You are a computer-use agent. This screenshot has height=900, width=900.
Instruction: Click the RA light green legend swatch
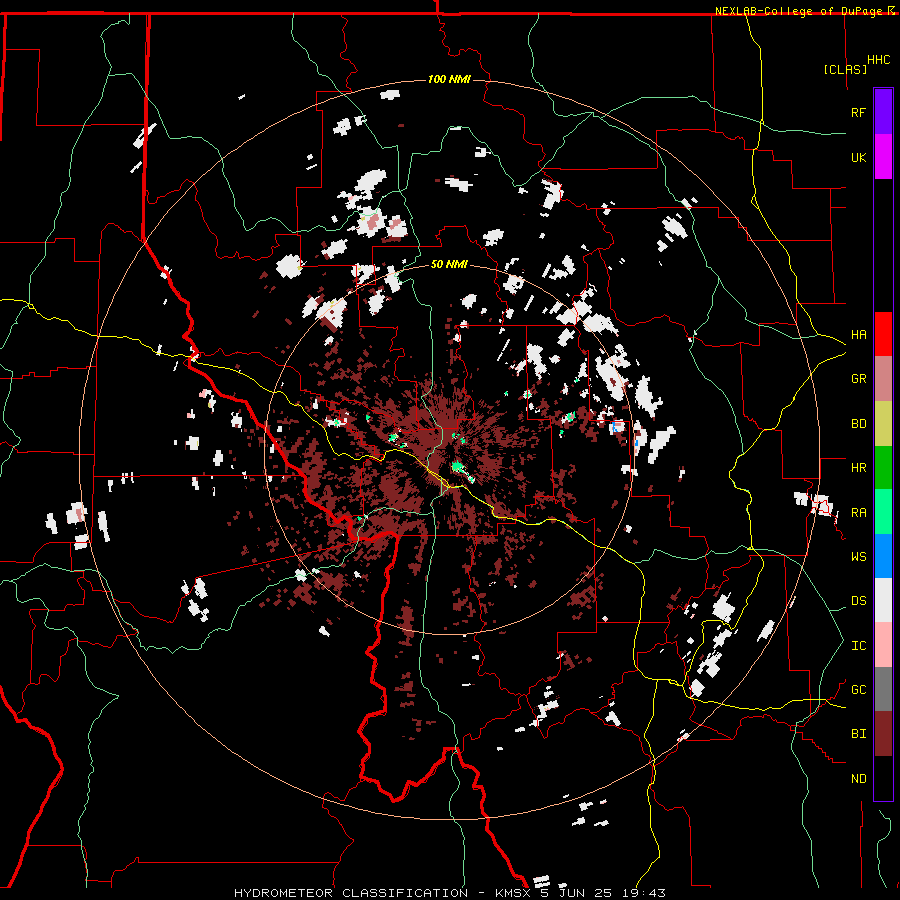coord(883,512)
